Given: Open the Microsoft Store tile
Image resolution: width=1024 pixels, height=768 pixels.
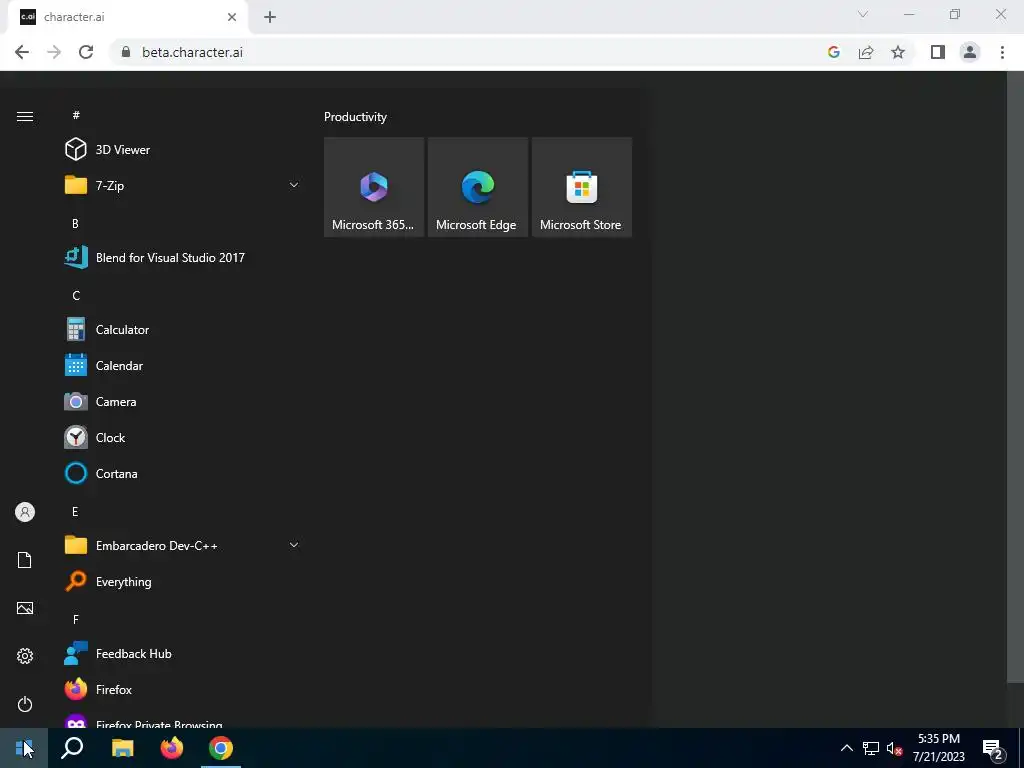Looking at the screenshot, I should [581, 187].
